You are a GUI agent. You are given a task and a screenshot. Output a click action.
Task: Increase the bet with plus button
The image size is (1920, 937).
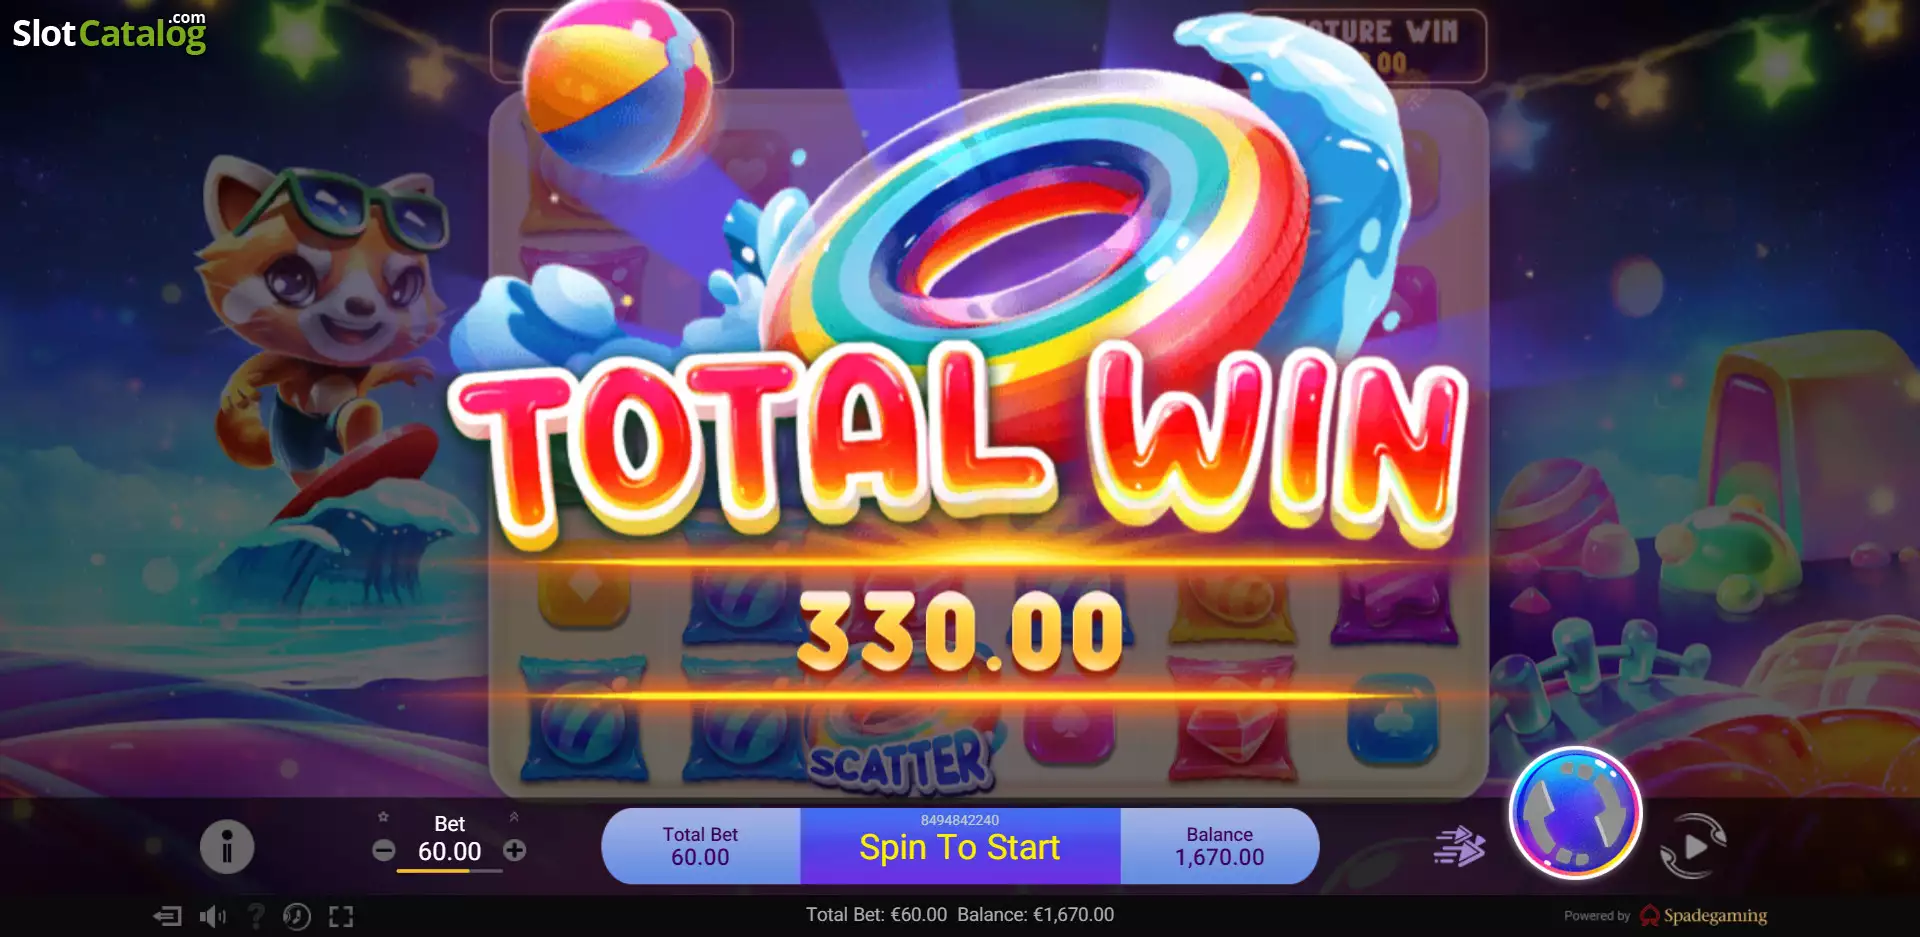pyautogui.click(x=514, y=850)
